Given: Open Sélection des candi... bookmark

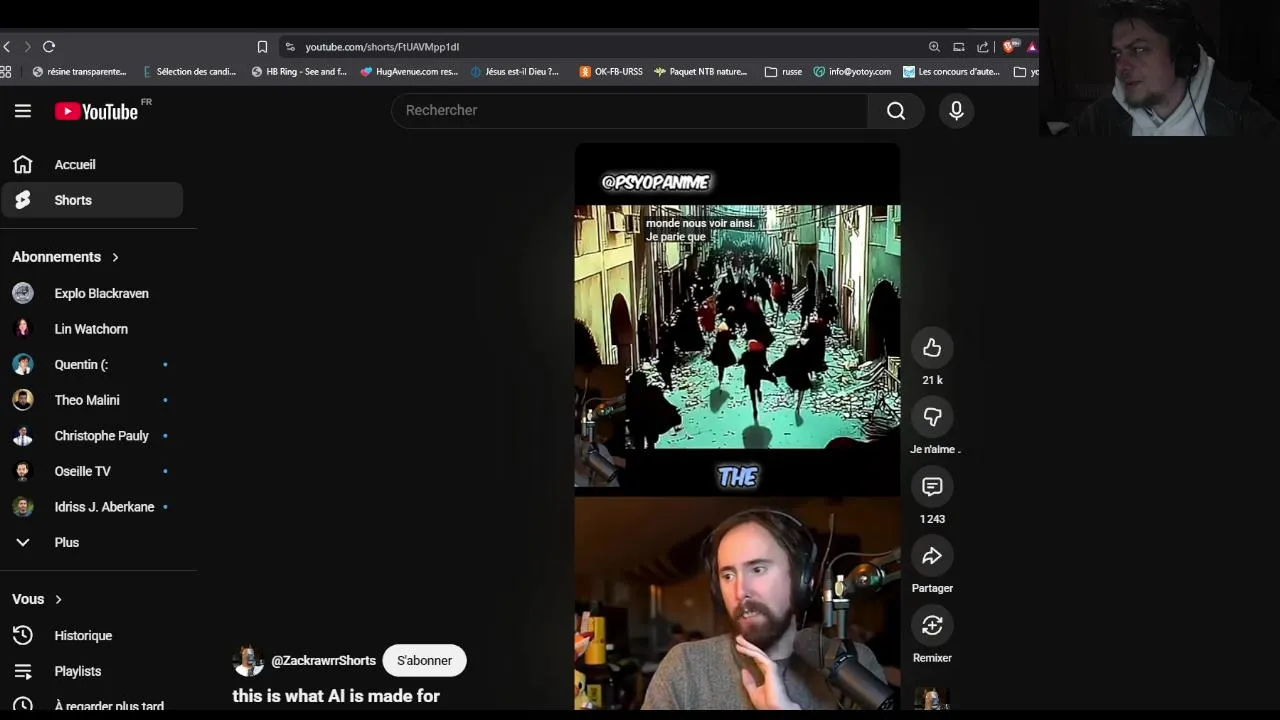Looking at the screenshot, I should [x=190, y=72].
